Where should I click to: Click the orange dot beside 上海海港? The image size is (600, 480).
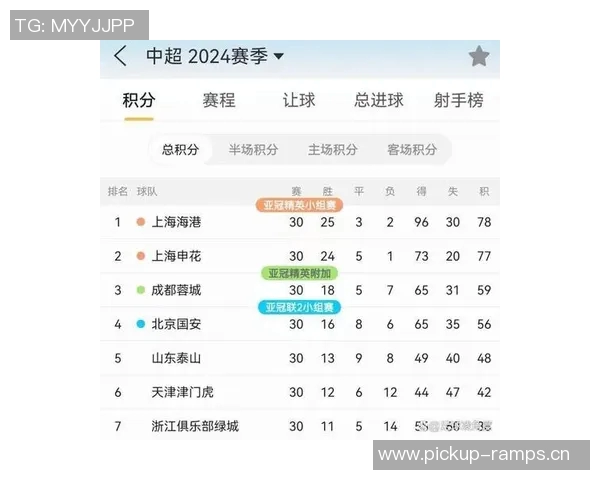pyautogui.click(x=141, y=222)
